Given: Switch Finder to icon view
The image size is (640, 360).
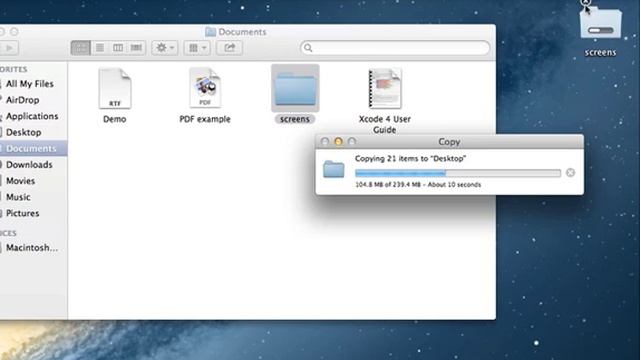Looking at the screenshot, I should (81, 48).
